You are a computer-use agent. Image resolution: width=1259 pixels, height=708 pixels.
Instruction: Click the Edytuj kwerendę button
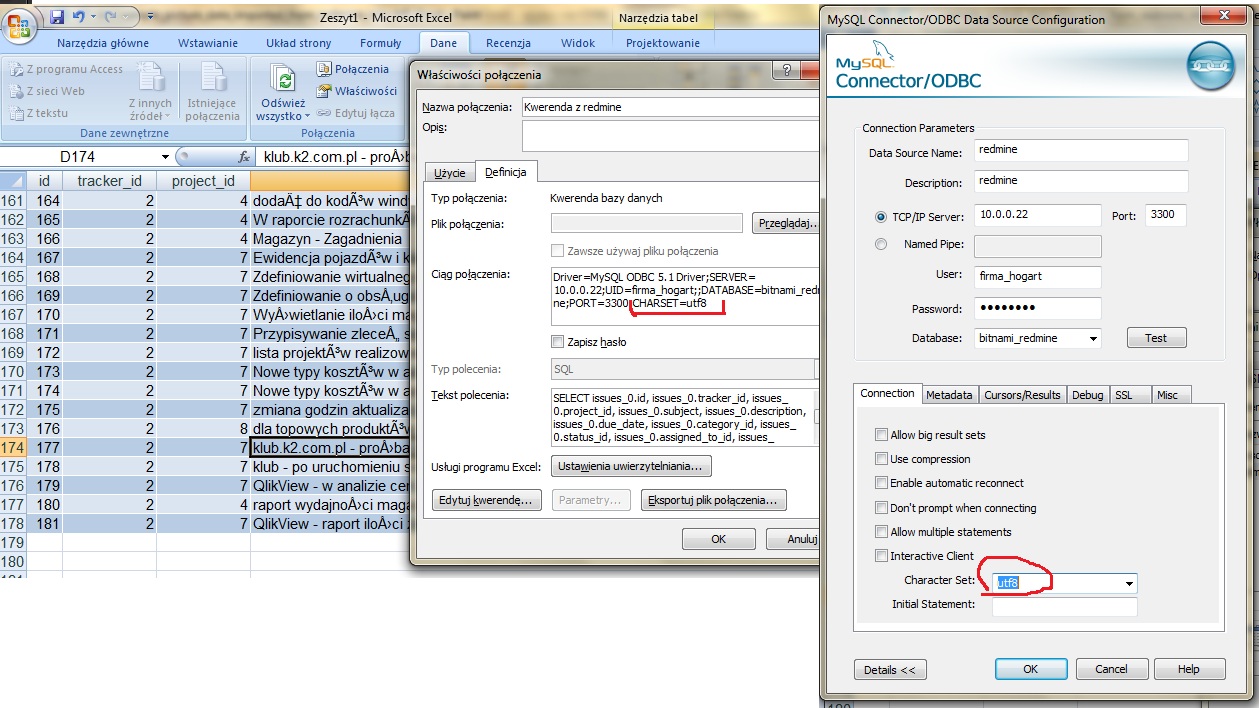pos(487,500)
